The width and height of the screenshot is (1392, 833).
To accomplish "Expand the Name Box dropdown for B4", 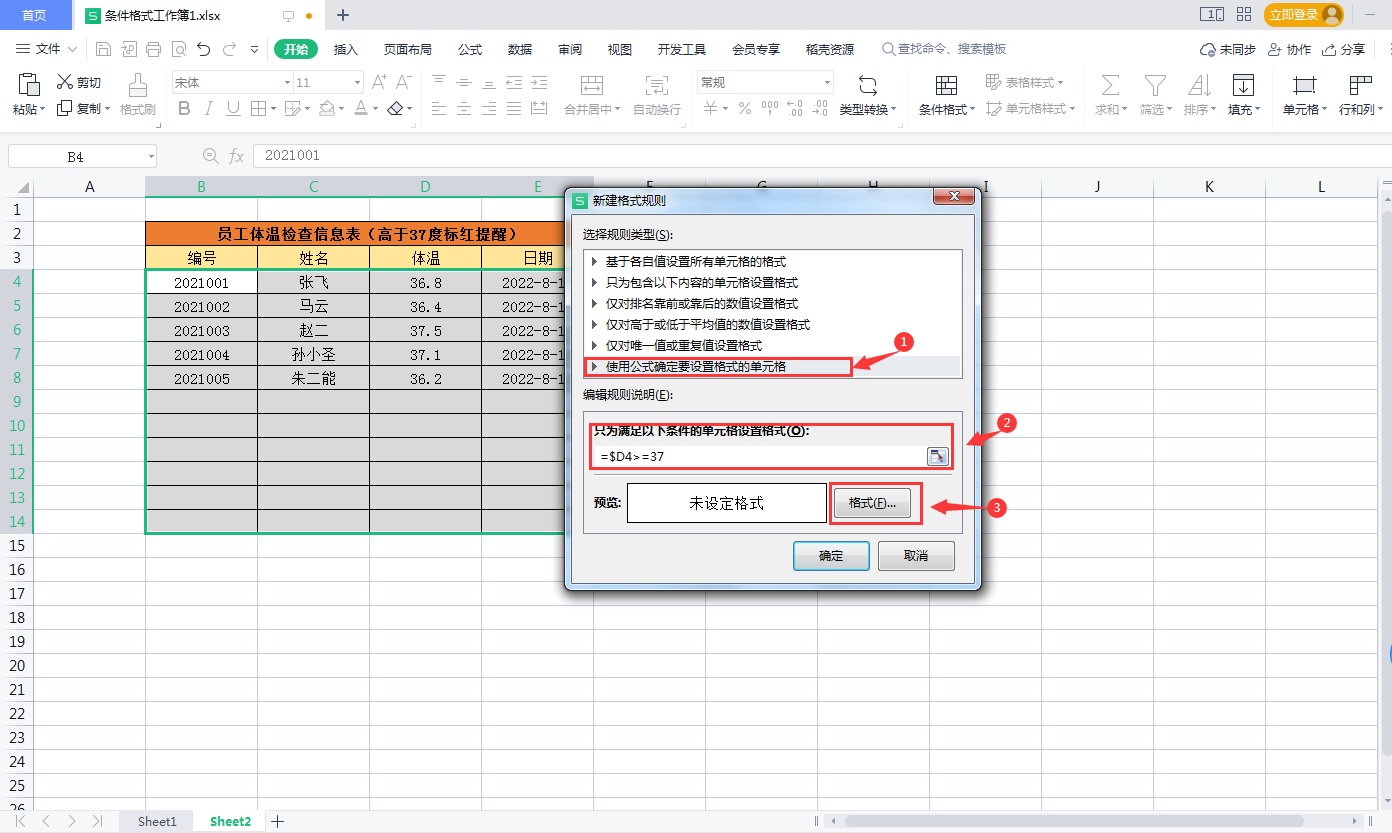I will pyautogui.click(x=151, y=156).
